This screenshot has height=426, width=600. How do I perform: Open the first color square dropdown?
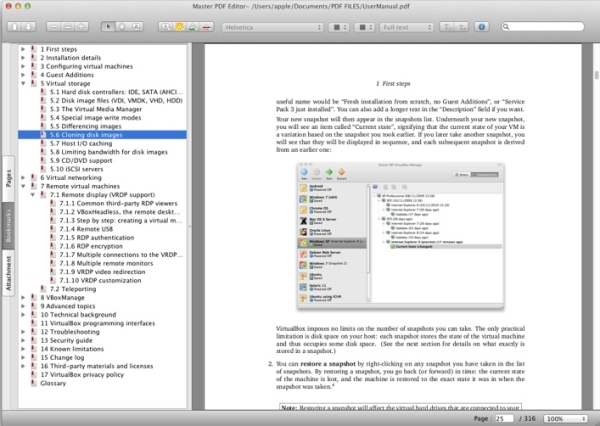(339, 27)
